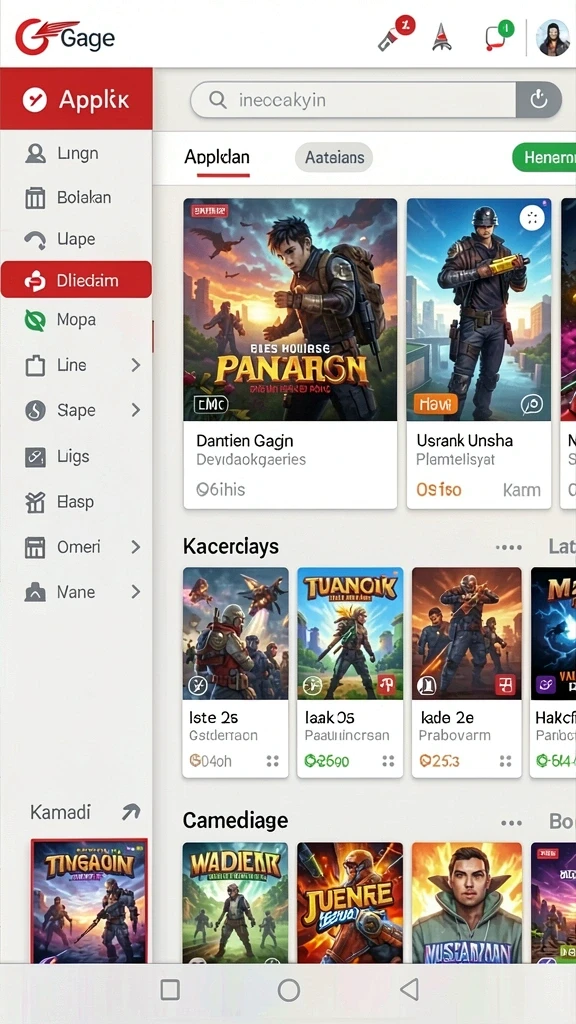The width and height of the screenshot is (576, 1024).
Task: Tap the Mopa green leaf icon
Action: [35, 320]
